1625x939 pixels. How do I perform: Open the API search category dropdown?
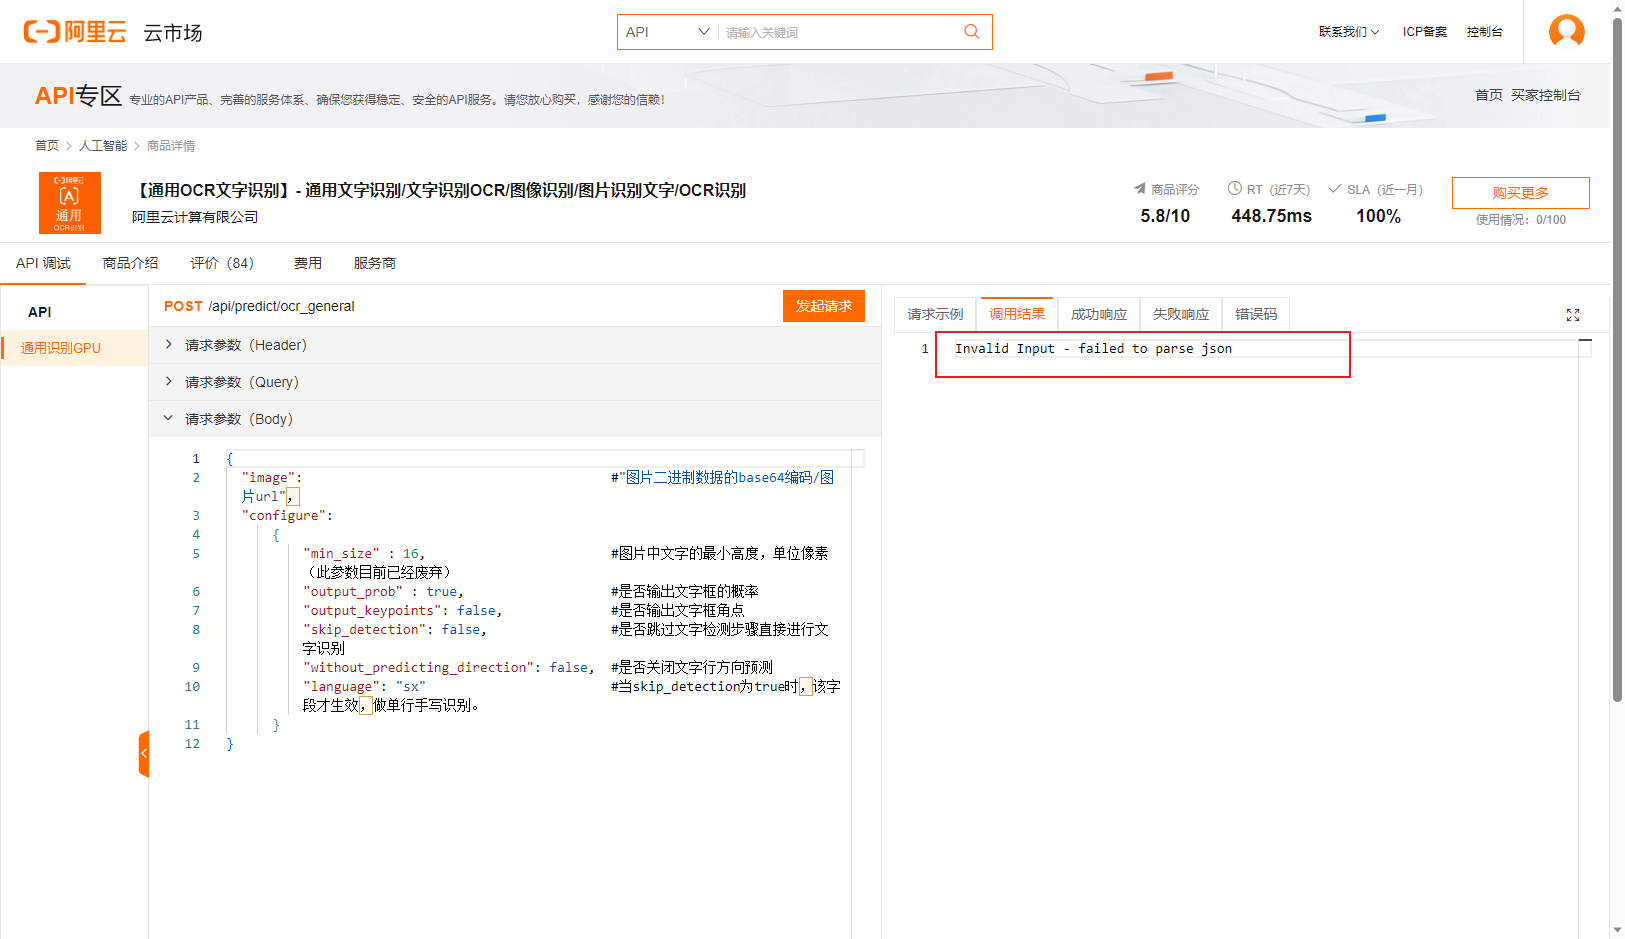(x=667, y=32)
